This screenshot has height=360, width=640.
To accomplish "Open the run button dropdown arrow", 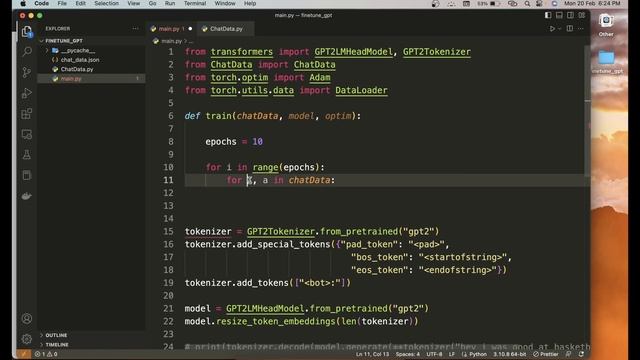I will click(x=560, y=29).
